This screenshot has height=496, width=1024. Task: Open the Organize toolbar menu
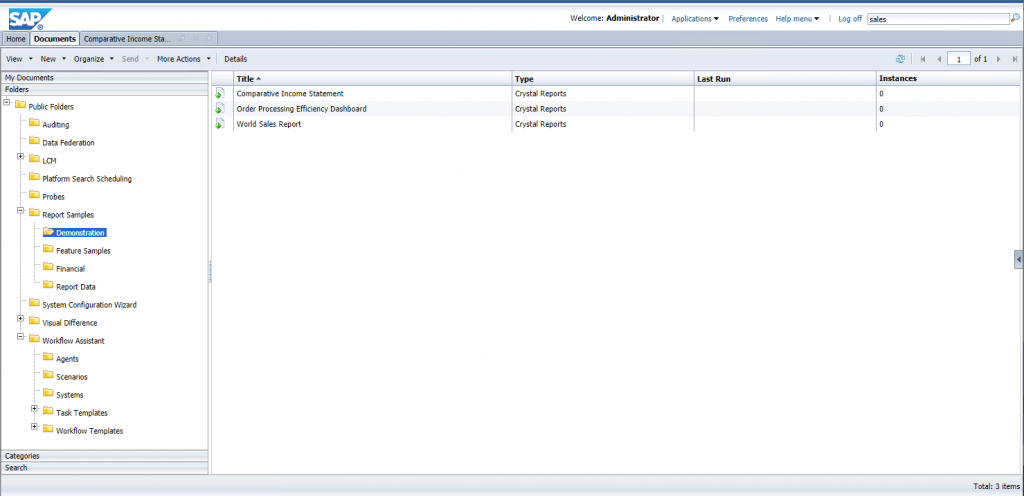93,59
